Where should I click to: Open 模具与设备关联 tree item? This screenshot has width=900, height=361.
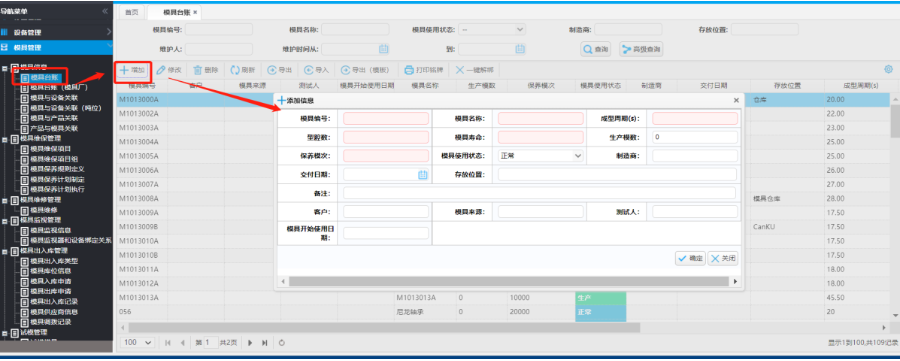point(53,98)
